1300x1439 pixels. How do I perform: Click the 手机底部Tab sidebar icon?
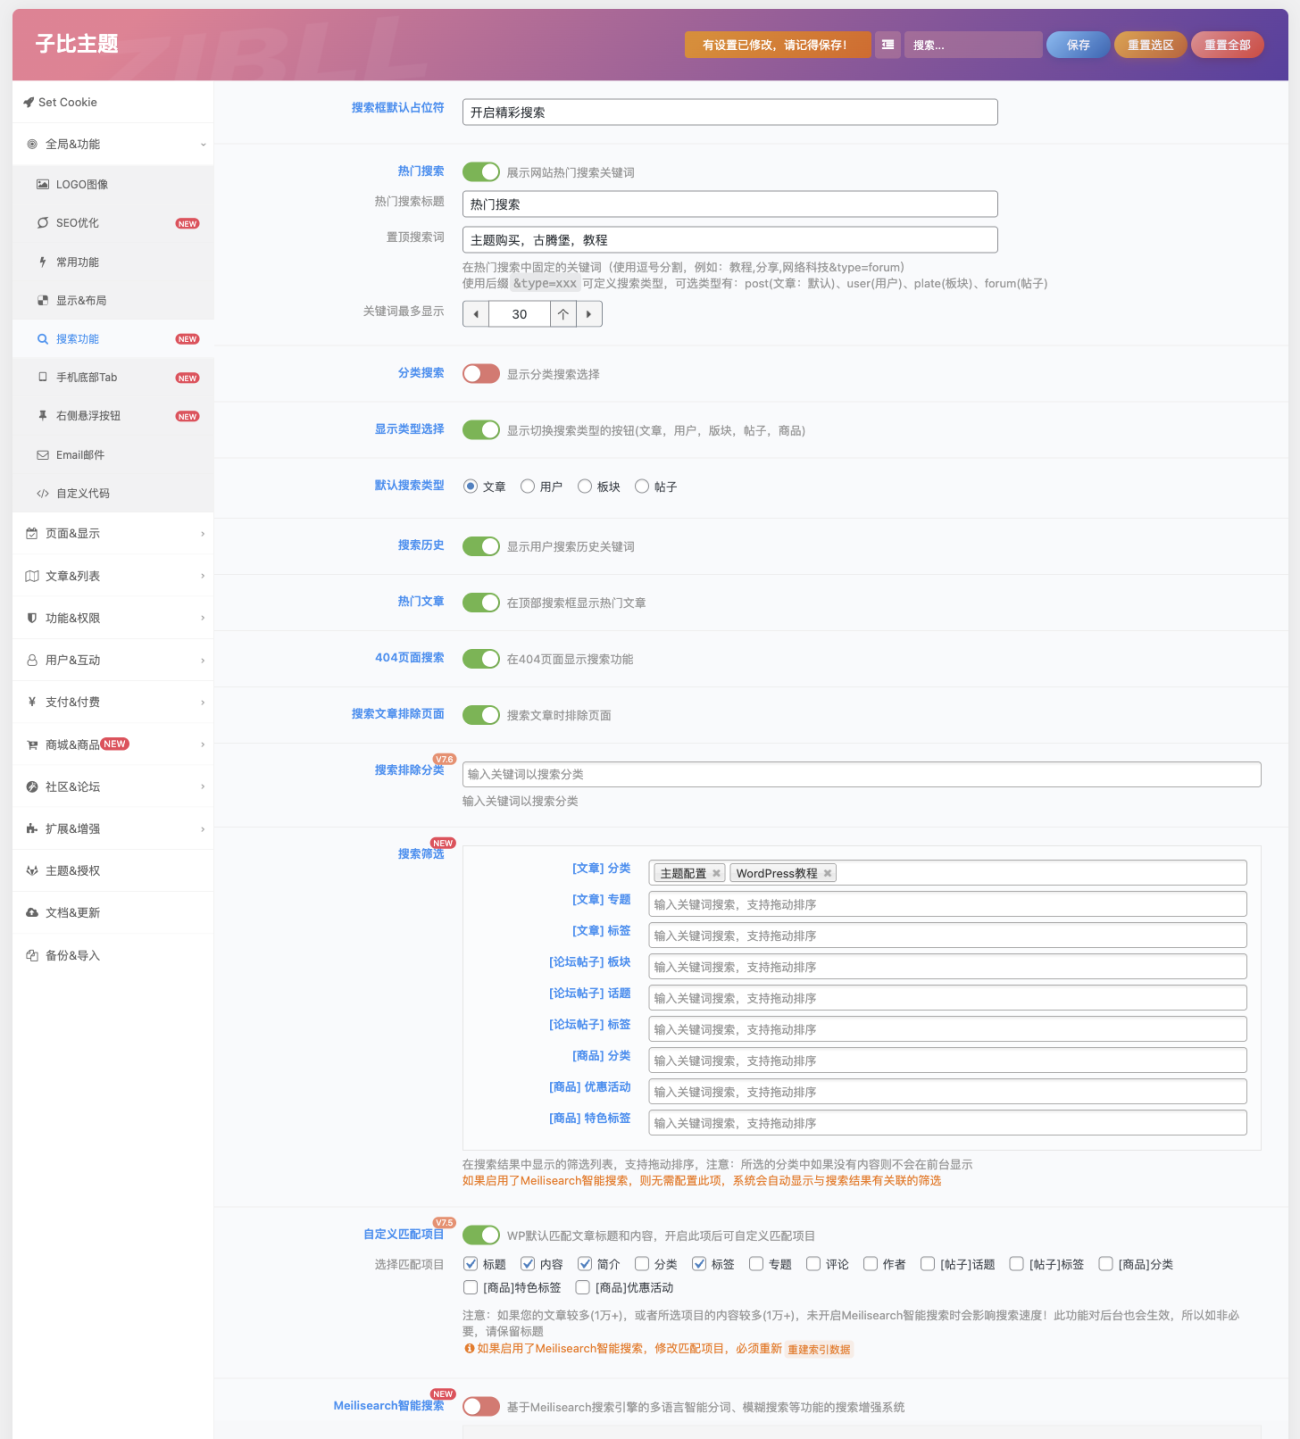click(x=41, y=377)
